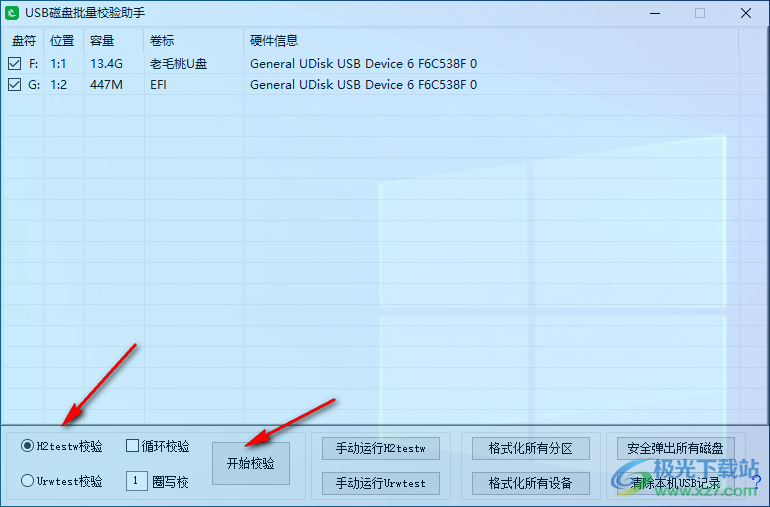Uncheck the G: drive checkbox
The image size is (770, 507).
point(15,84)
